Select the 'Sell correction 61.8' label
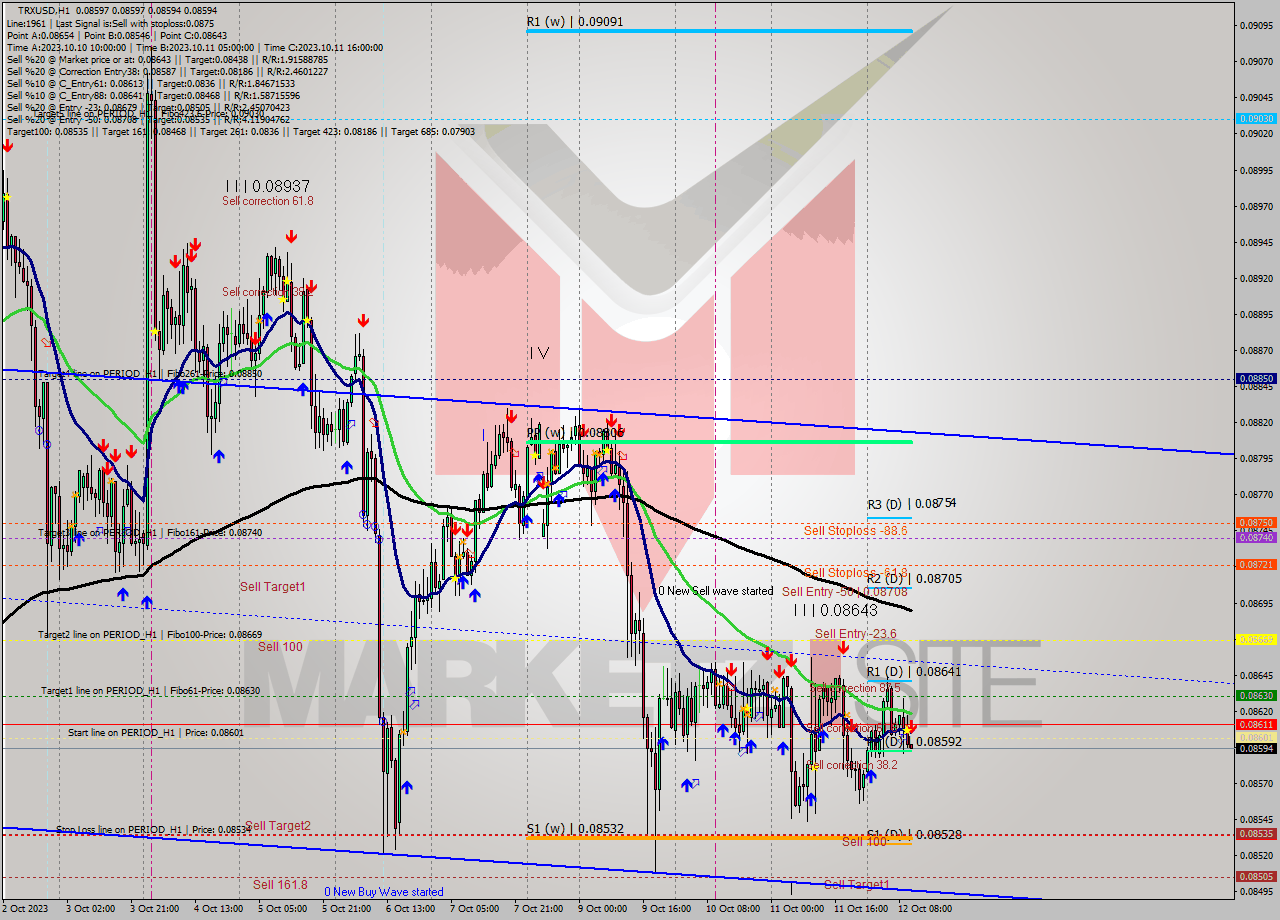 point(267,201)
